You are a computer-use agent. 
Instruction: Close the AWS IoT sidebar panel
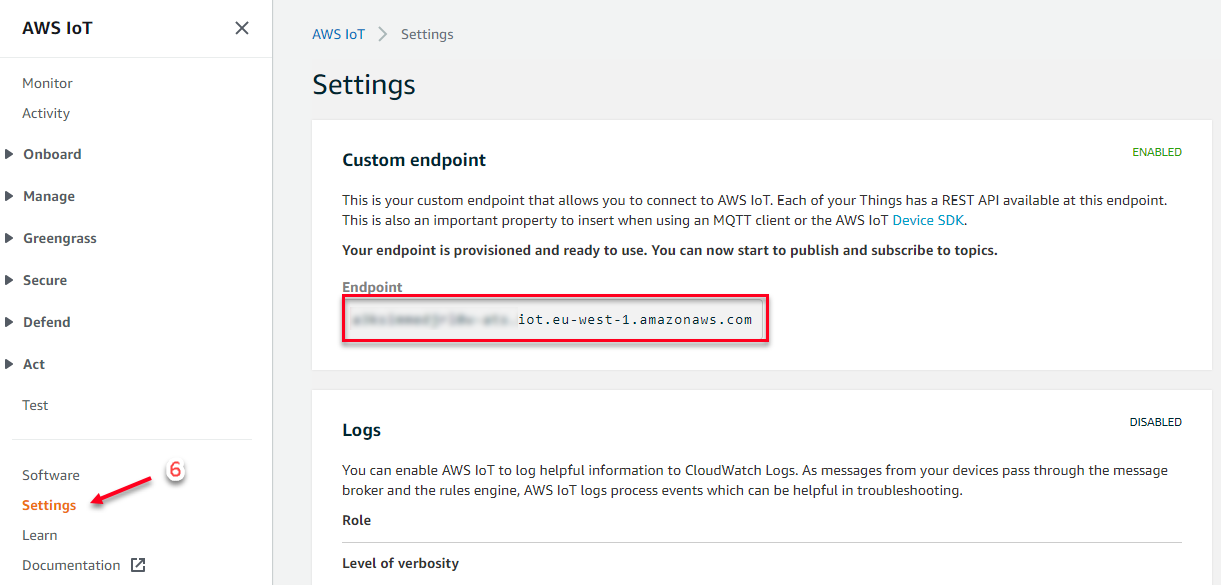[241, 28]
